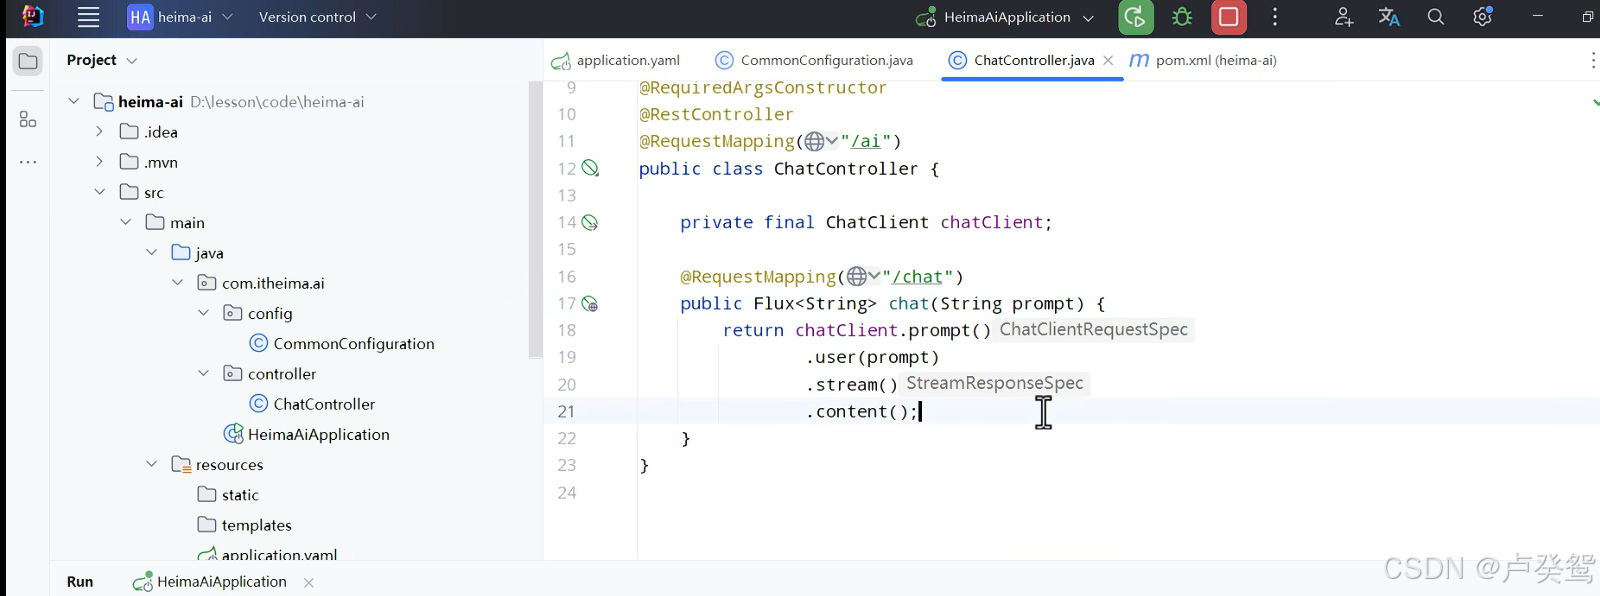Click globe icon in @RequestMapping "/ai"
1600x596 pixels.
point(815,142)
